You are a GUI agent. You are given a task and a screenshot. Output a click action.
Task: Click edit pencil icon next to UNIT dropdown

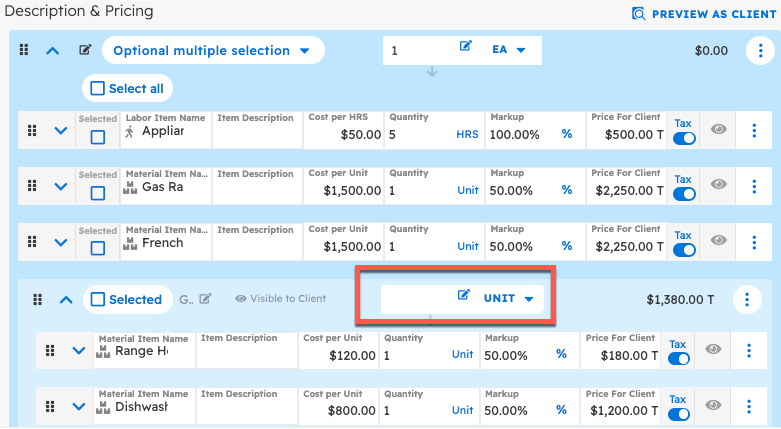click(x=464, y=298)
